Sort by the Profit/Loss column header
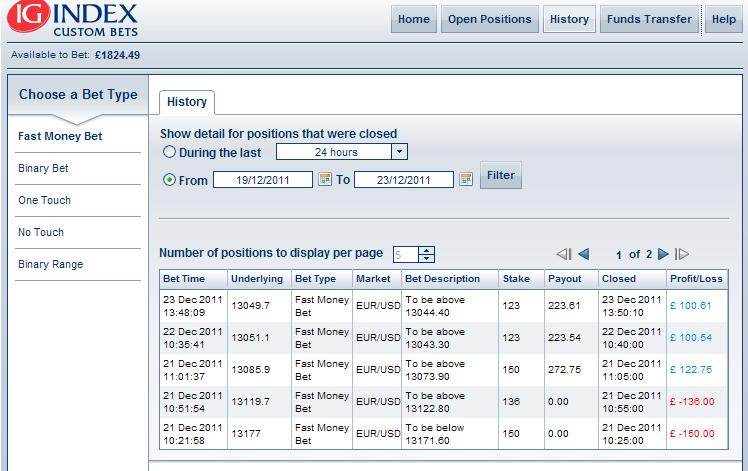748x471 pixels. click(696, 279)
